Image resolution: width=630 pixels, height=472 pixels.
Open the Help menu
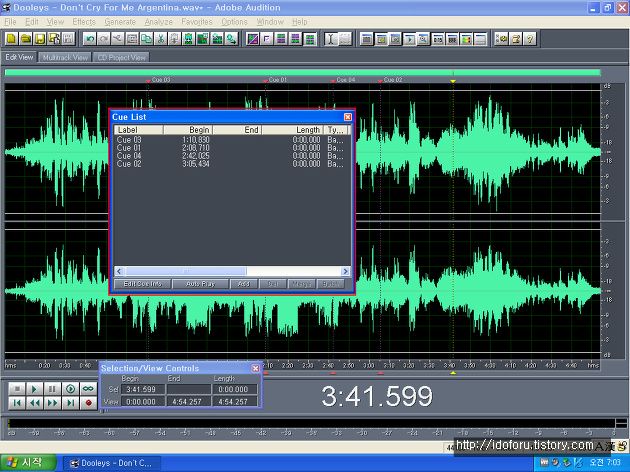pyautogui.click(x=300, y=22)
